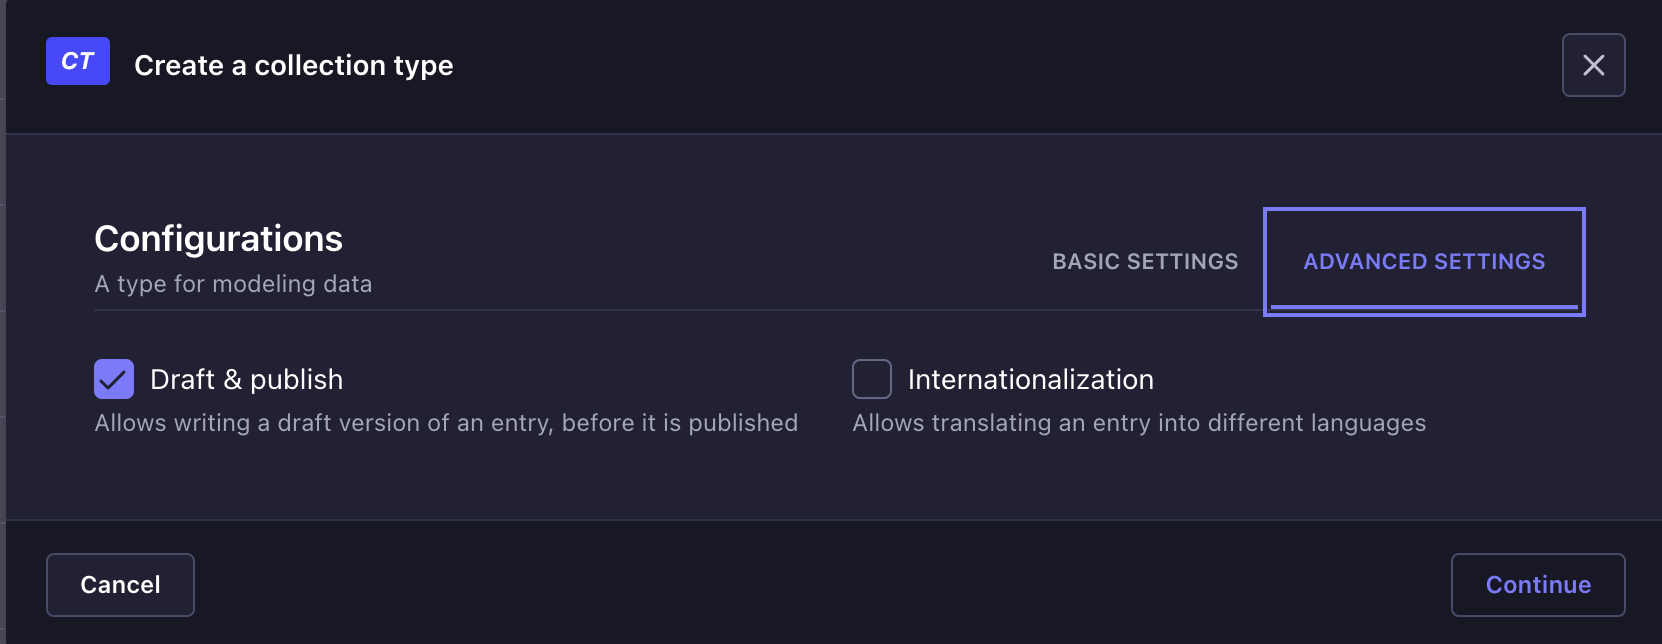Click the underline beneath Advanced Settings

point(1424,306)
